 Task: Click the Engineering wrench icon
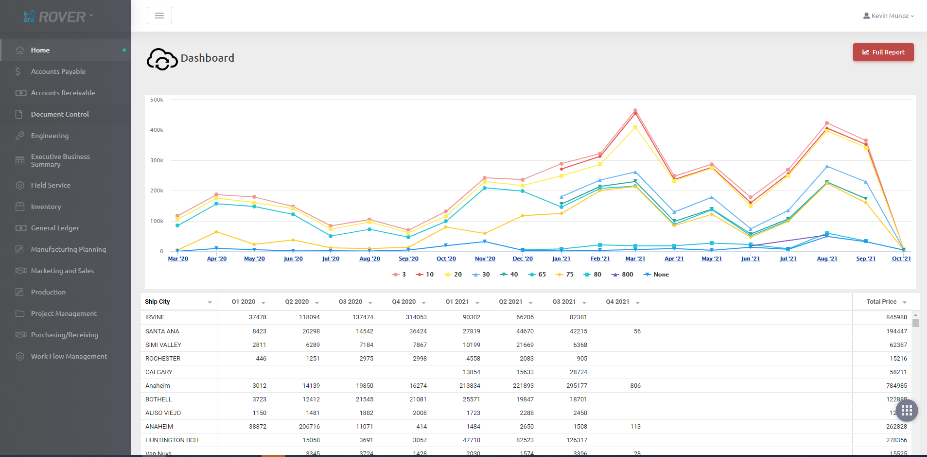click(20, 135)
